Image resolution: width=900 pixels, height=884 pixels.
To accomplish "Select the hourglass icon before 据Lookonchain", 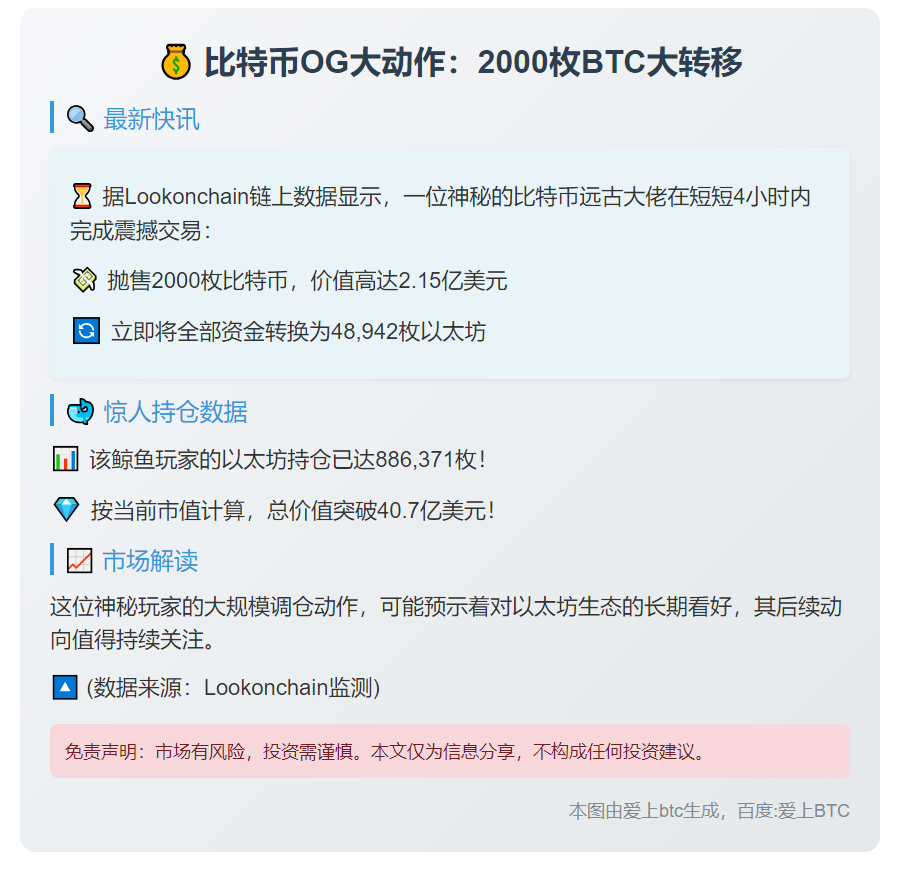I will (x=82, y=196).
